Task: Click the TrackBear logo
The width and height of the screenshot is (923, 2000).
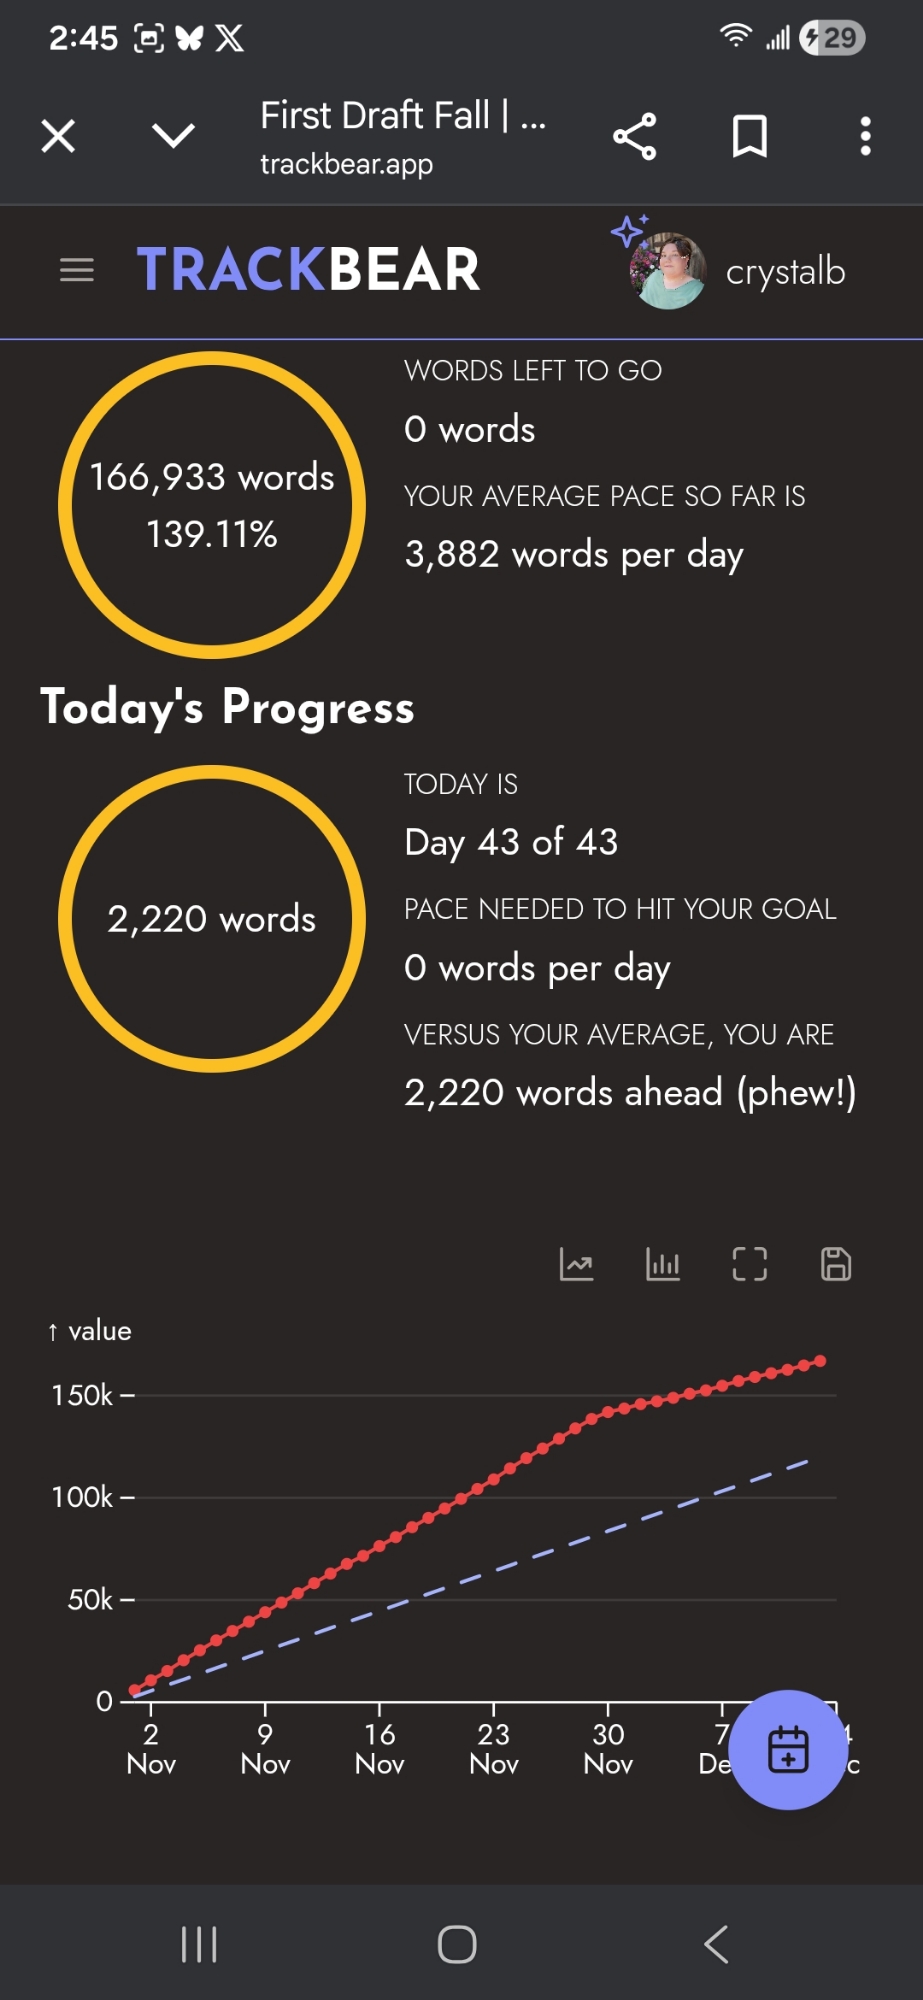Action: 308,270
